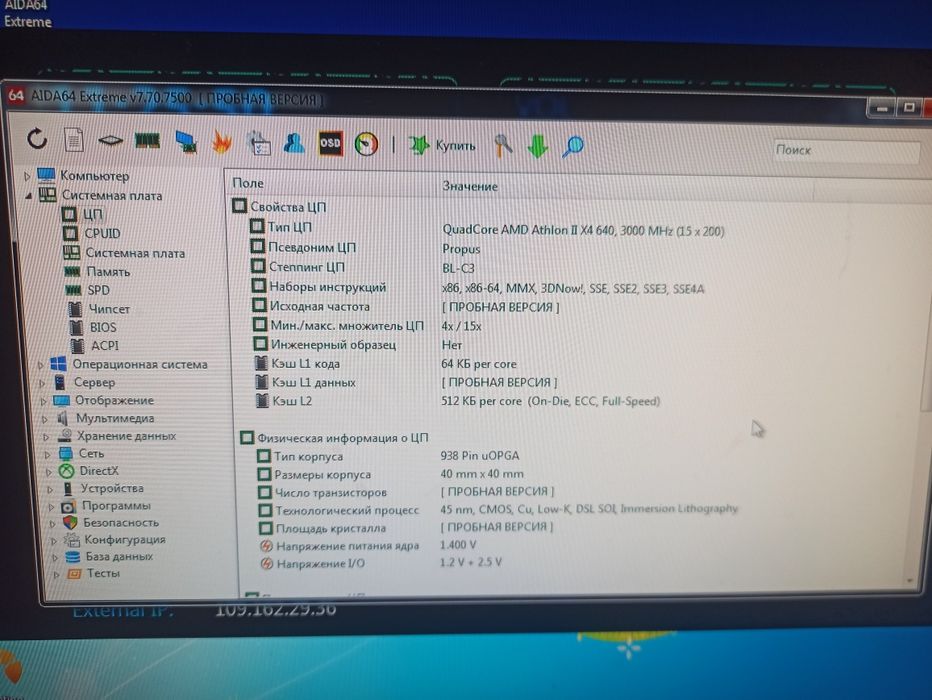Expand the DirectX node
This screenshot has height=700, width=932.
[49, 472]
